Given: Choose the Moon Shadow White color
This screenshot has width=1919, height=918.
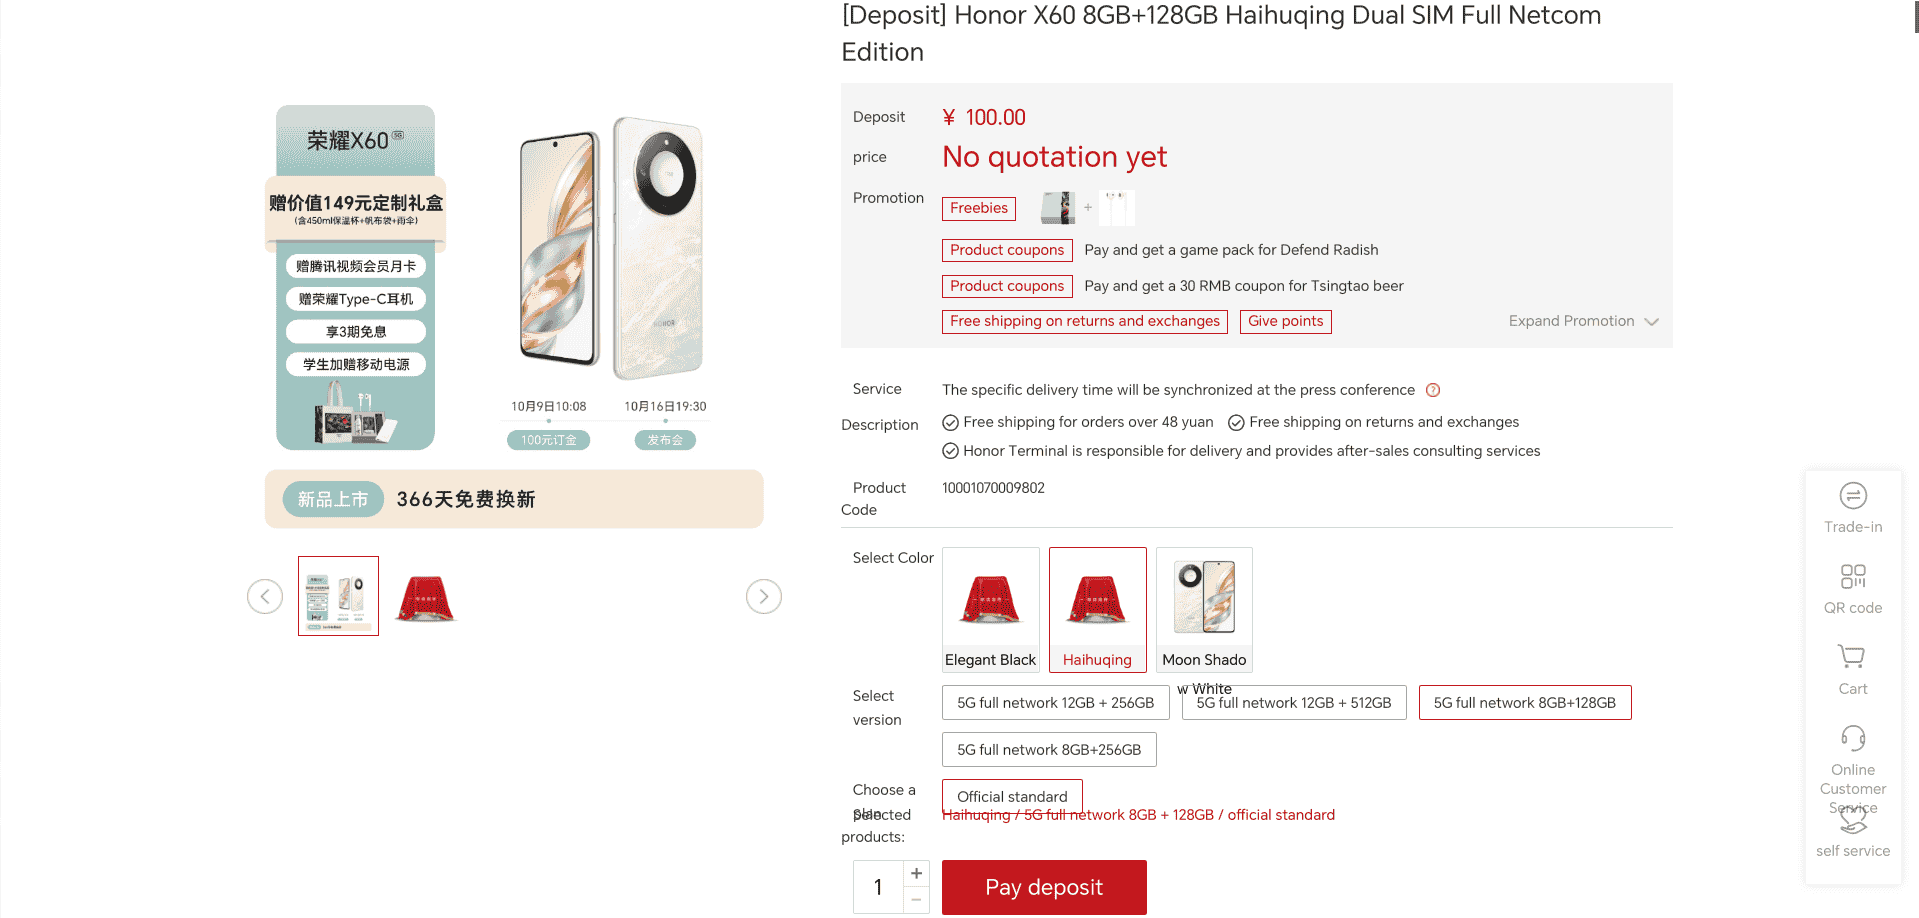Looking at the screenshot, I should tap(1204, 609).
